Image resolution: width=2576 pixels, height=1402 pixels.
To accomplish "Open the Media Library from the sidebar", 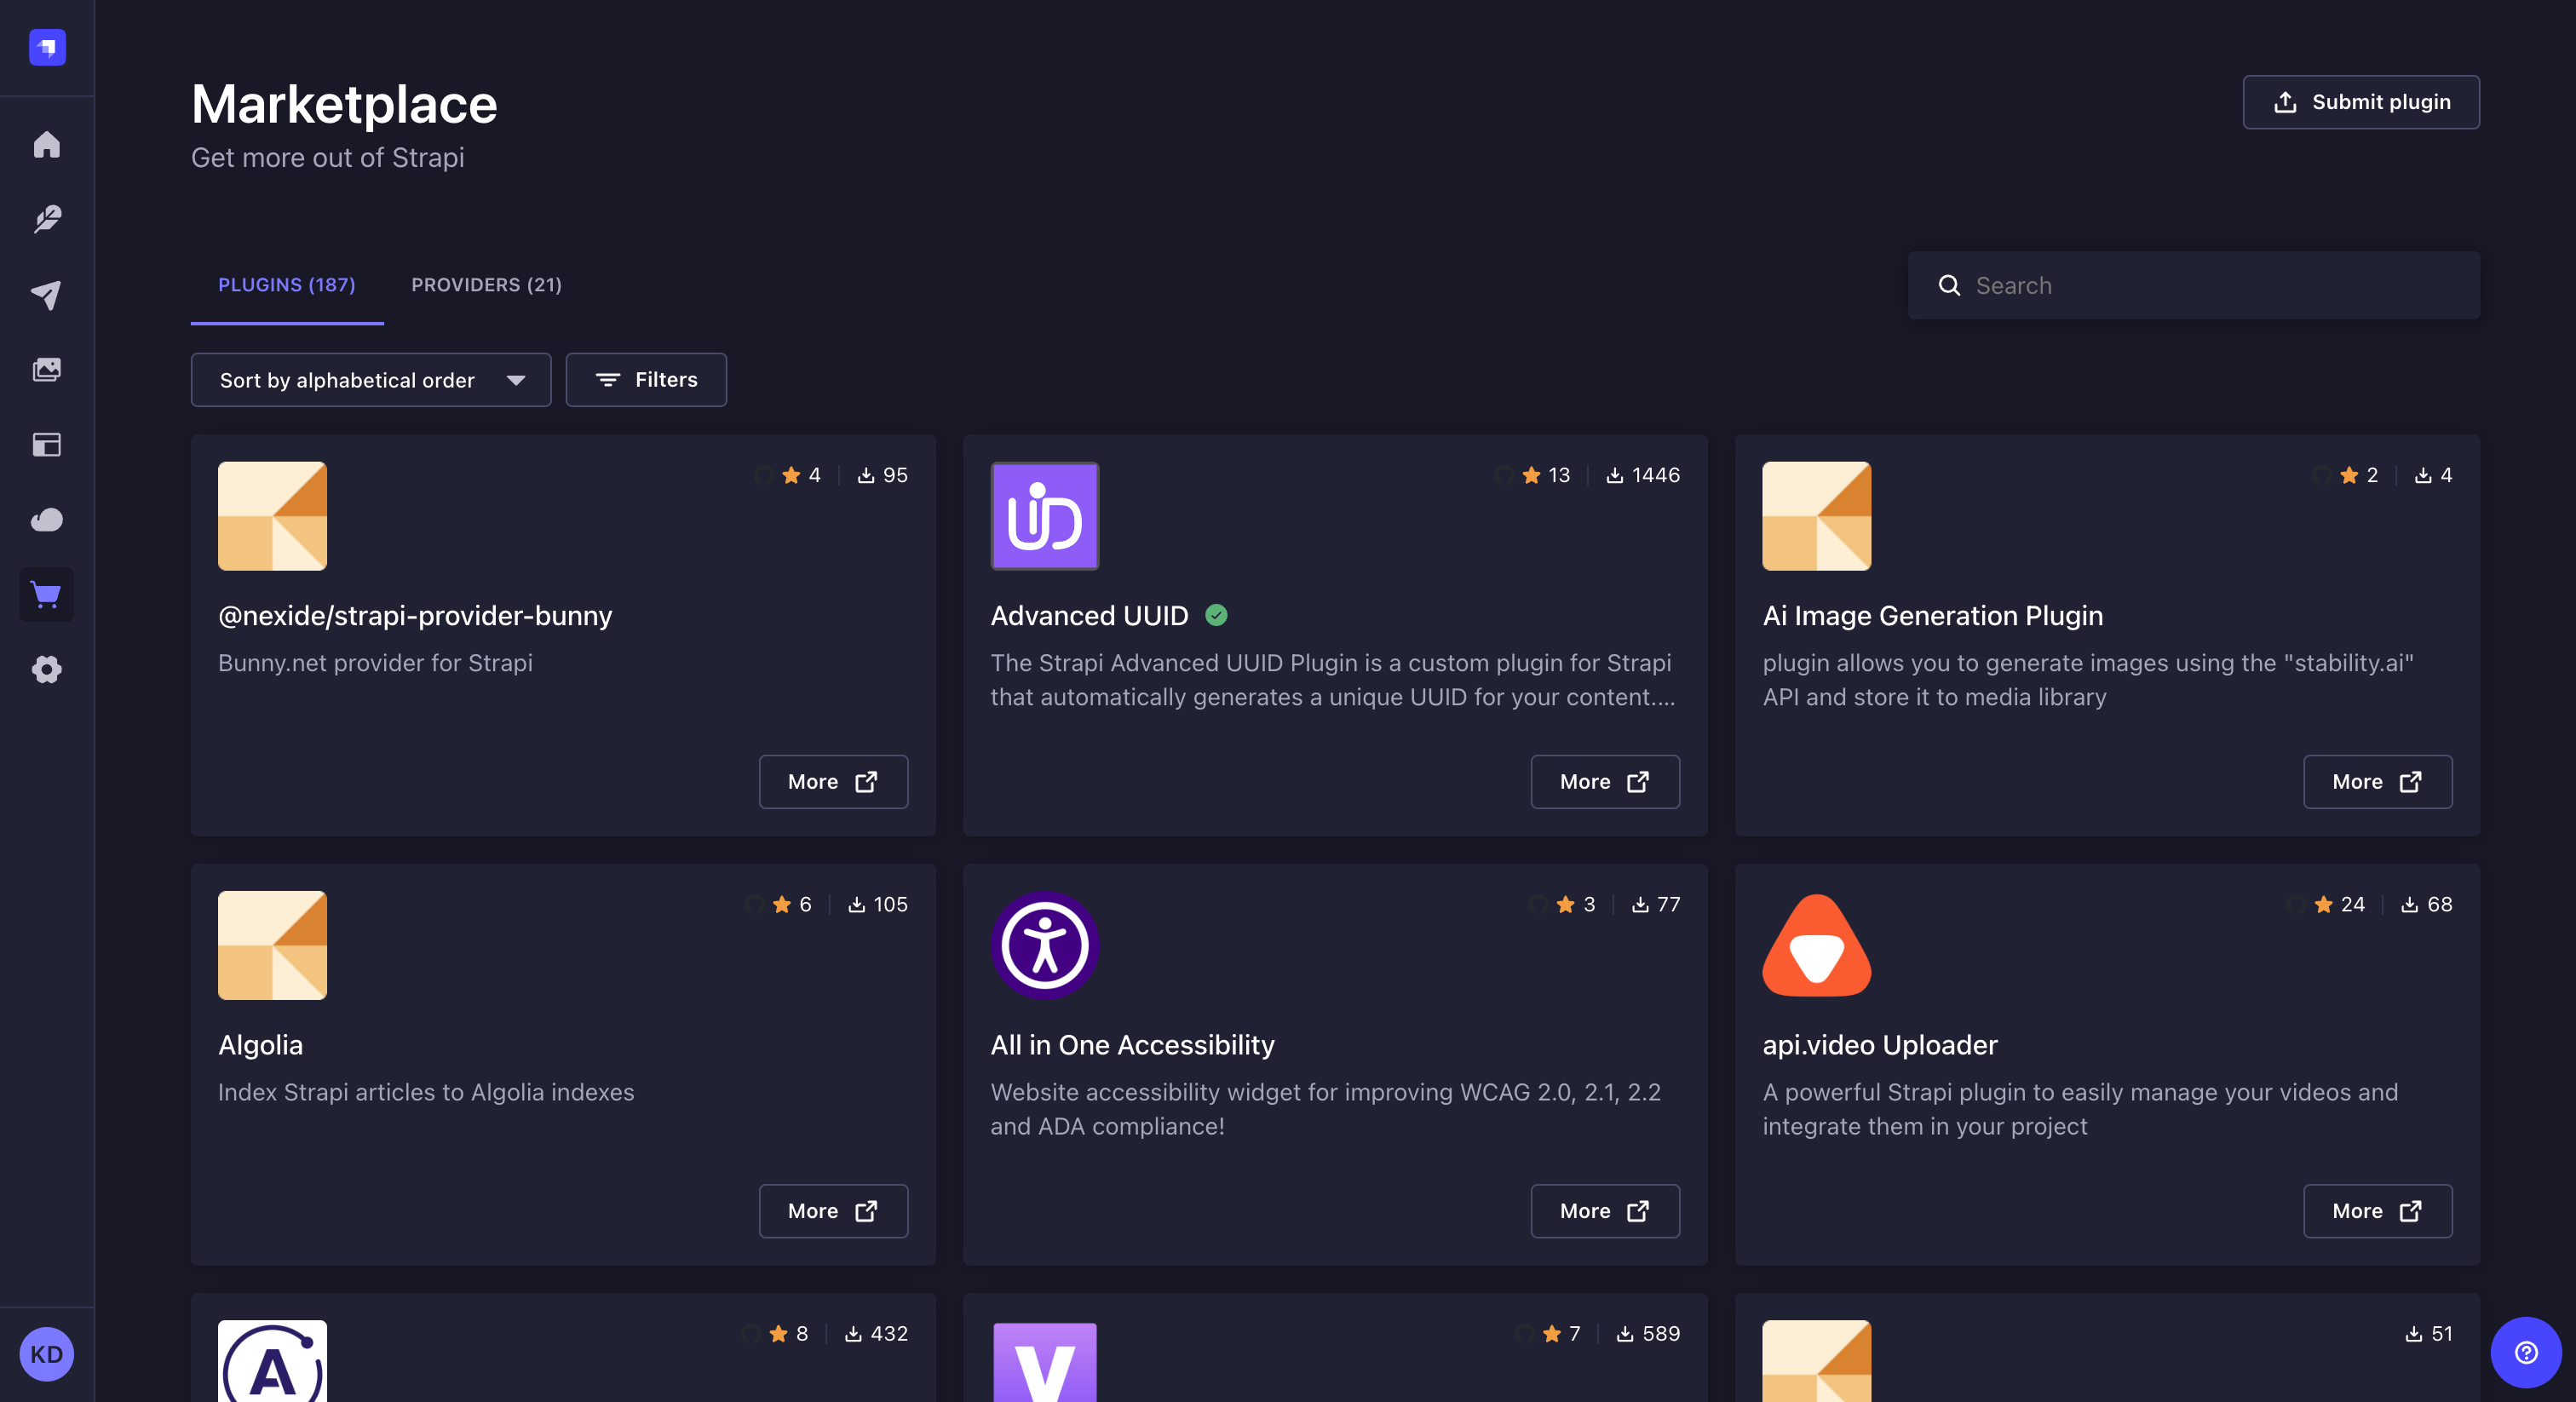I will click(x=46, y=369).
